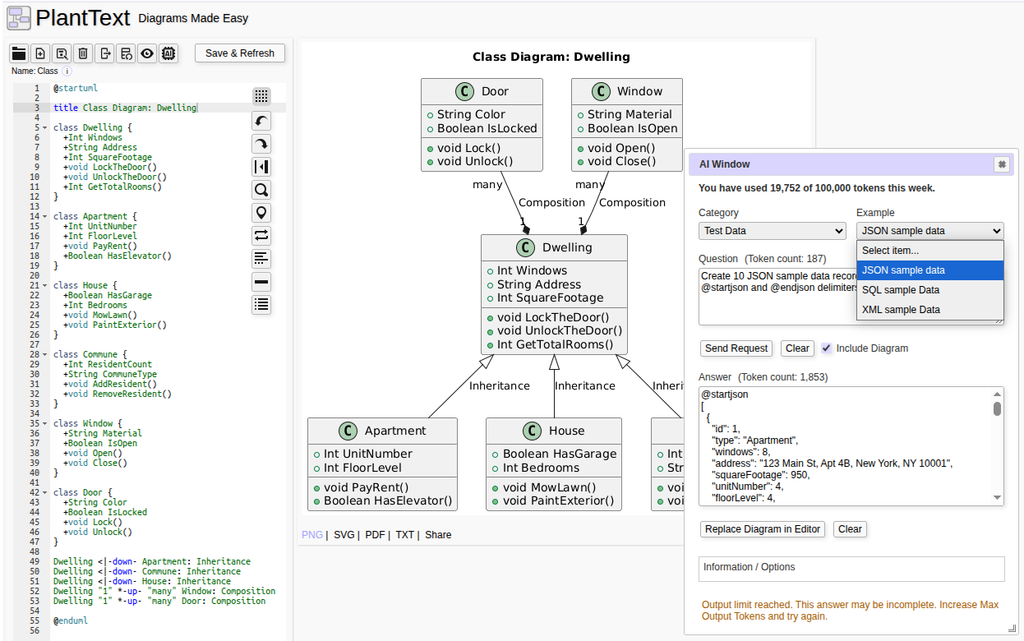Click the thick horizontal bar editor icon

coord(261,282)
